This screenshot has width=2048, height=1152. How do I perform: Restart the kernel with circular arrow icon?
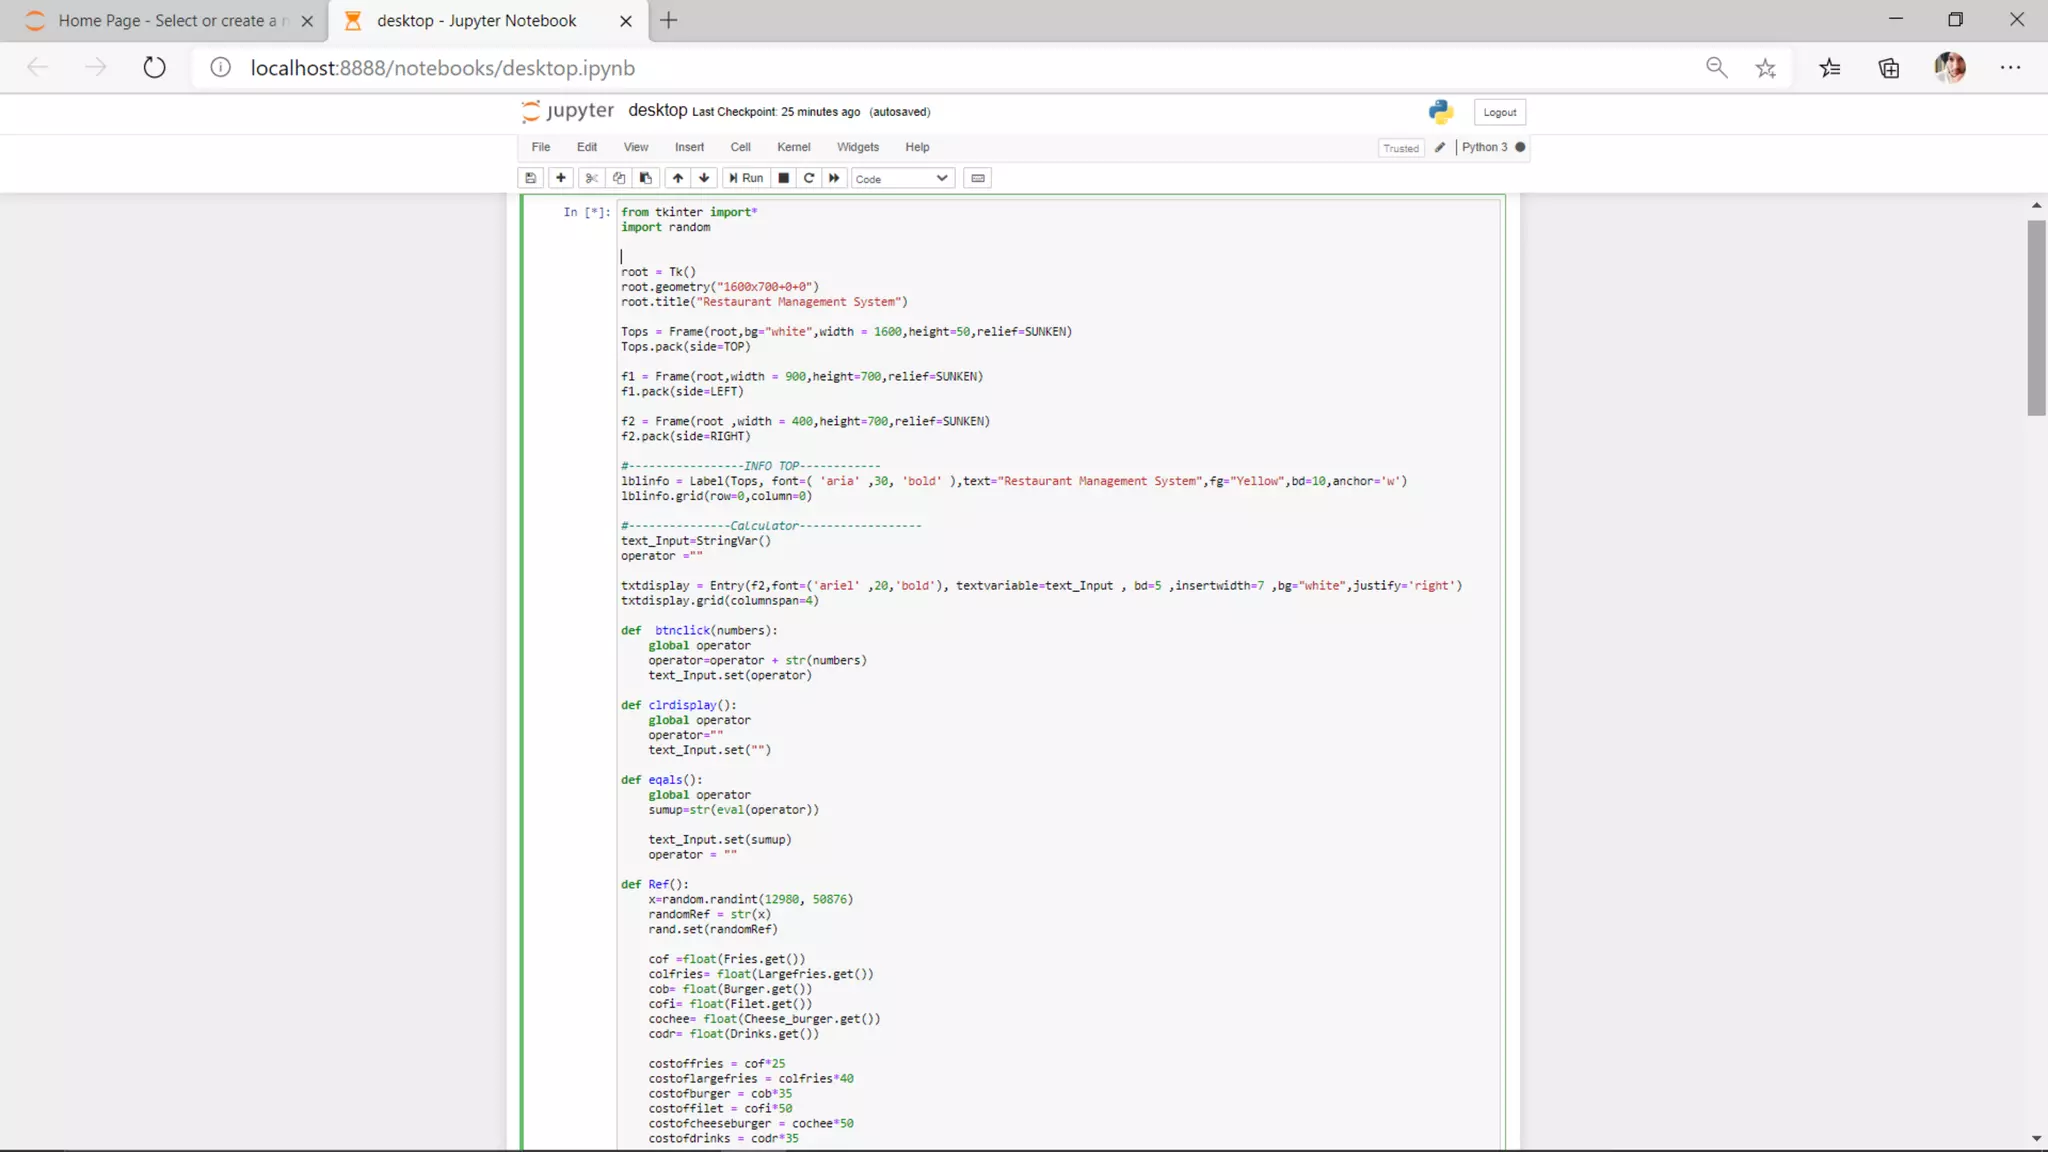coord(809,178)
